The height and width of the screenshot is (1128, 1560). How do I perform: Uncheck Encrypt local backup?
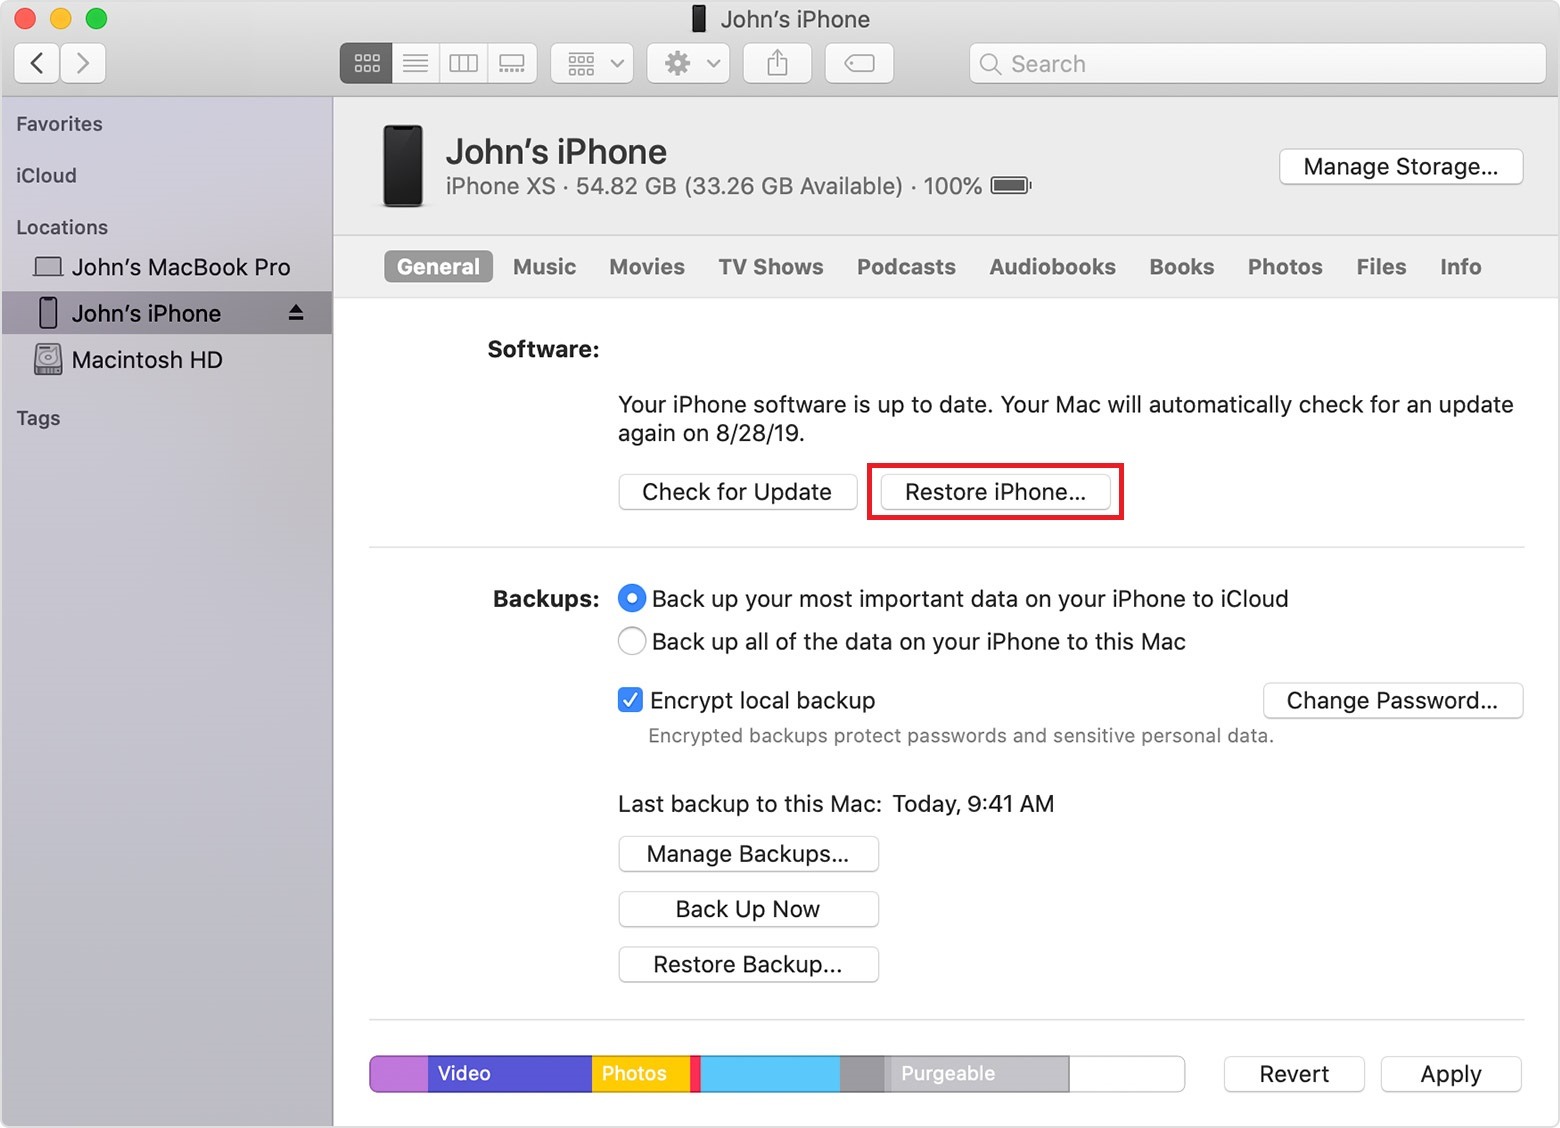click(x=630, y=700)
